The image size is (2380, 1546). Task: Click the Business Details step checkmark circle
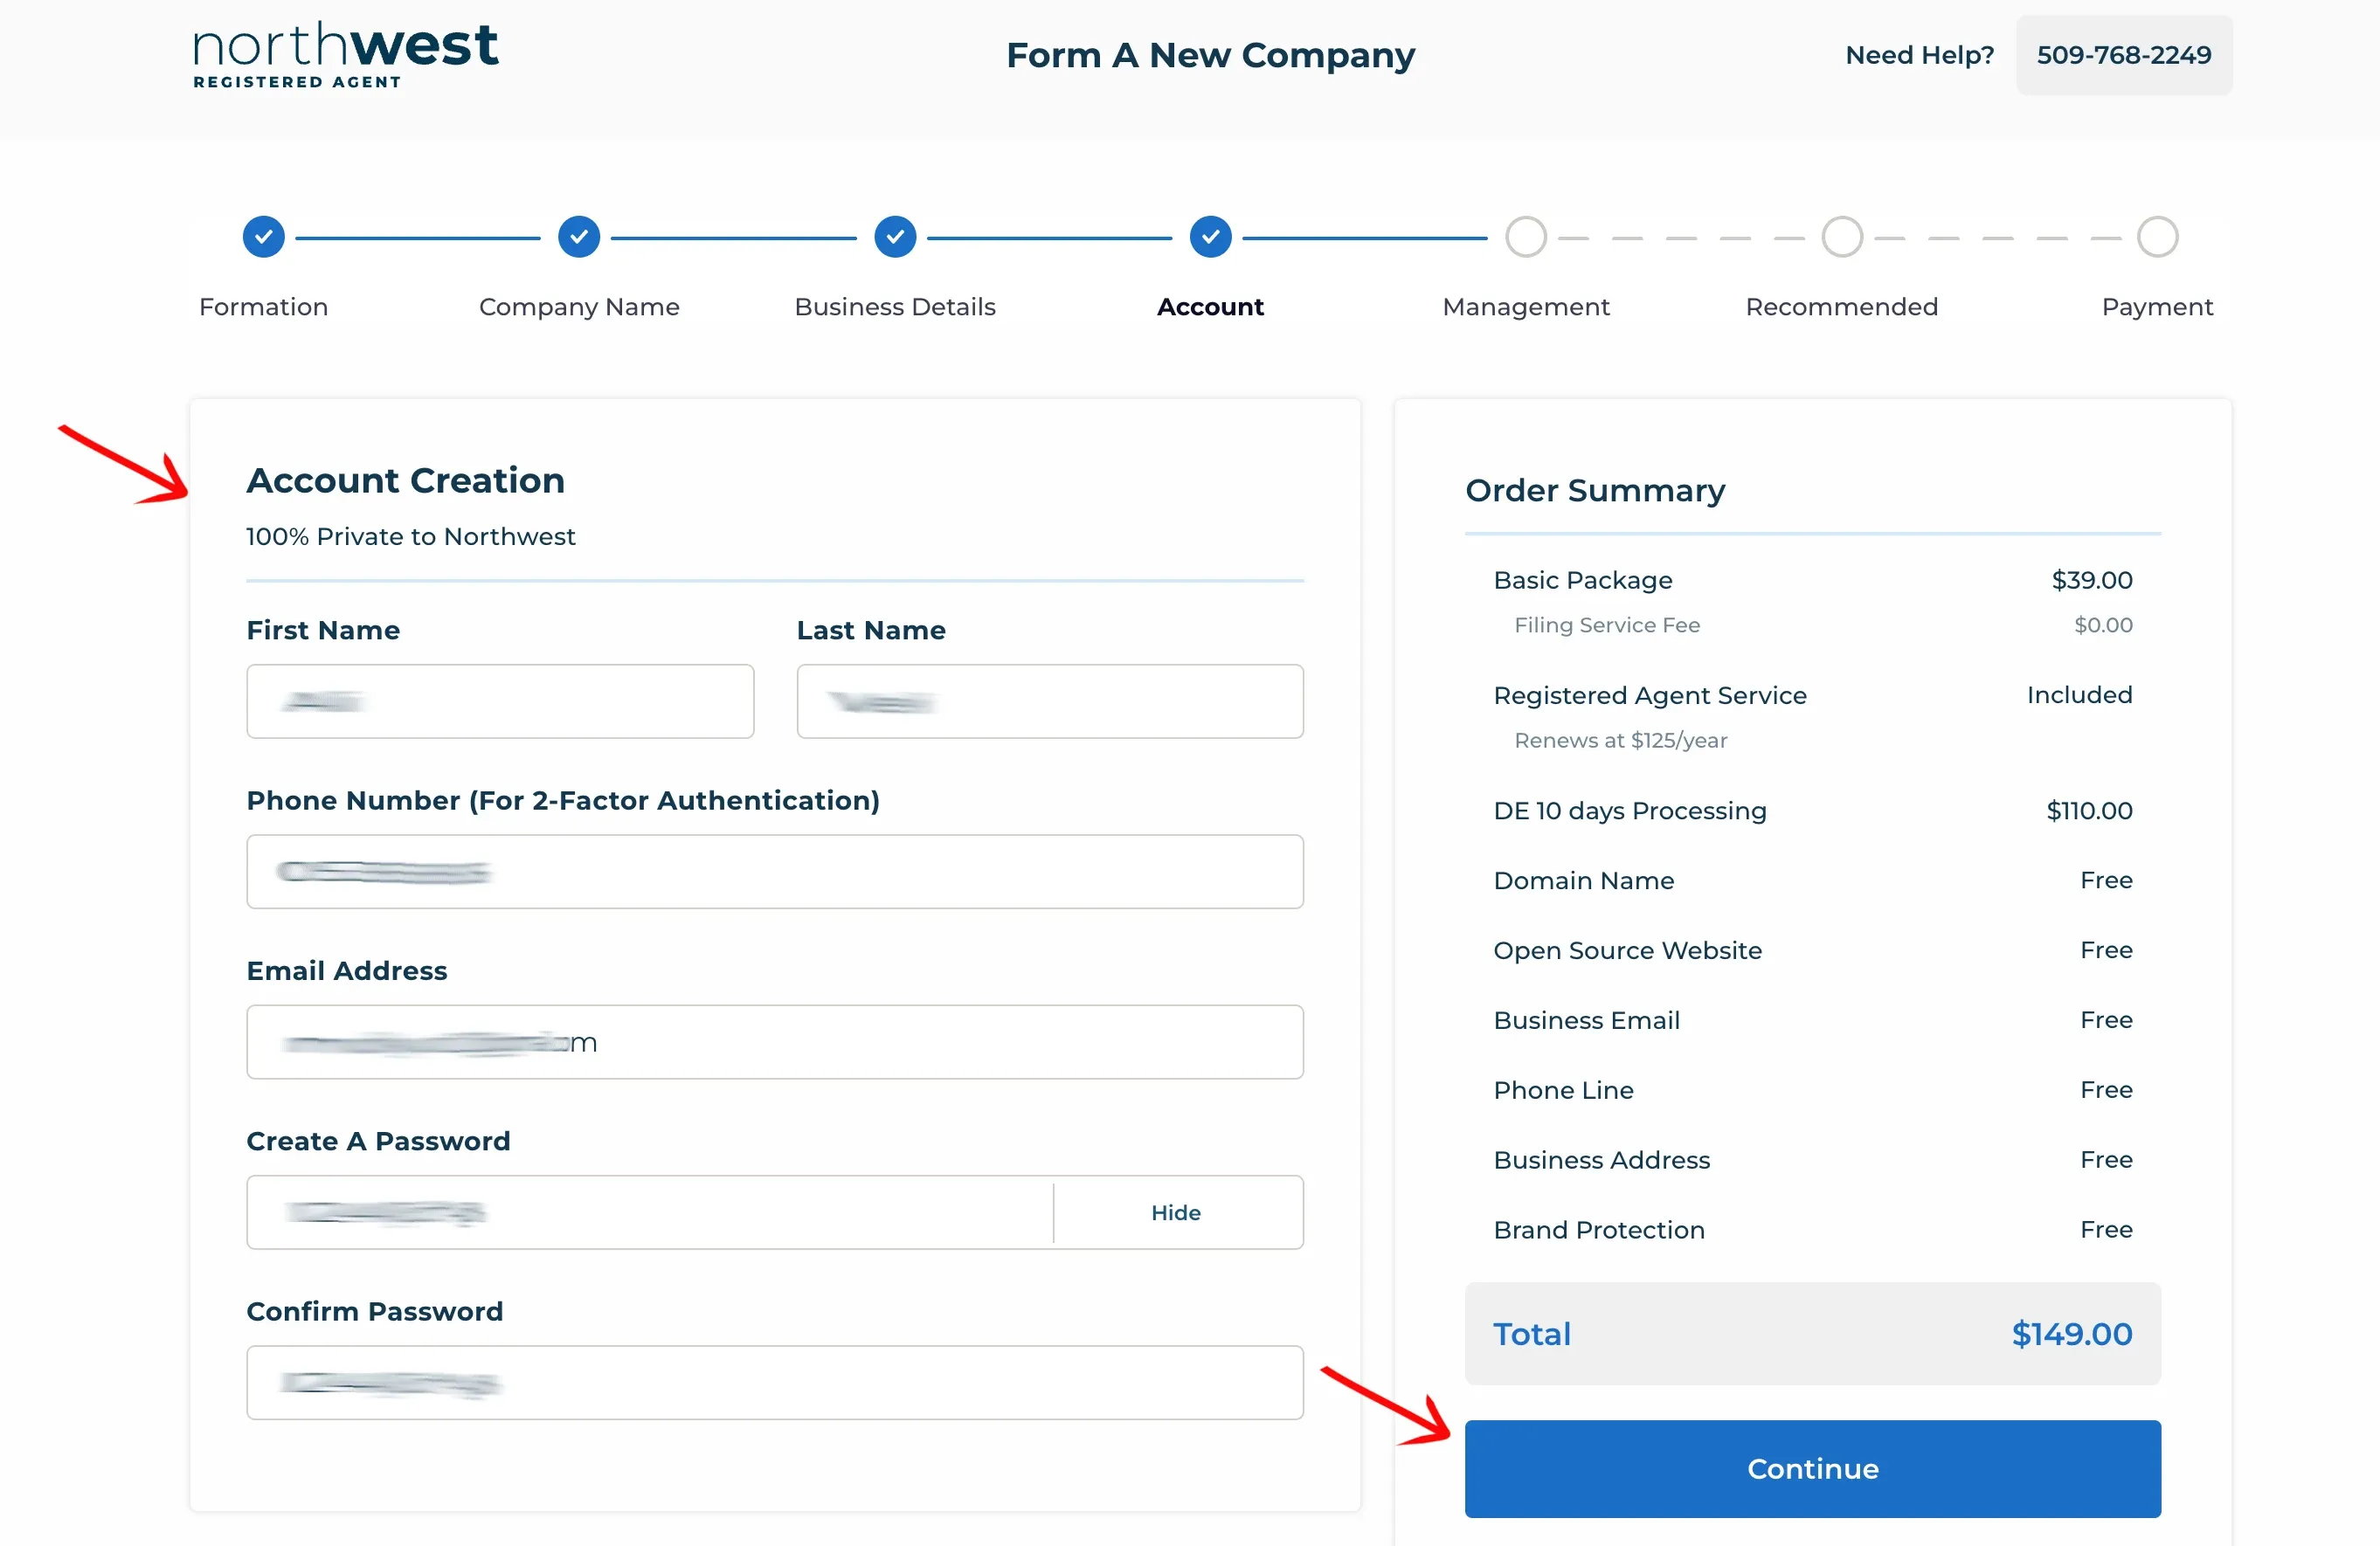(x=895, y=237)
